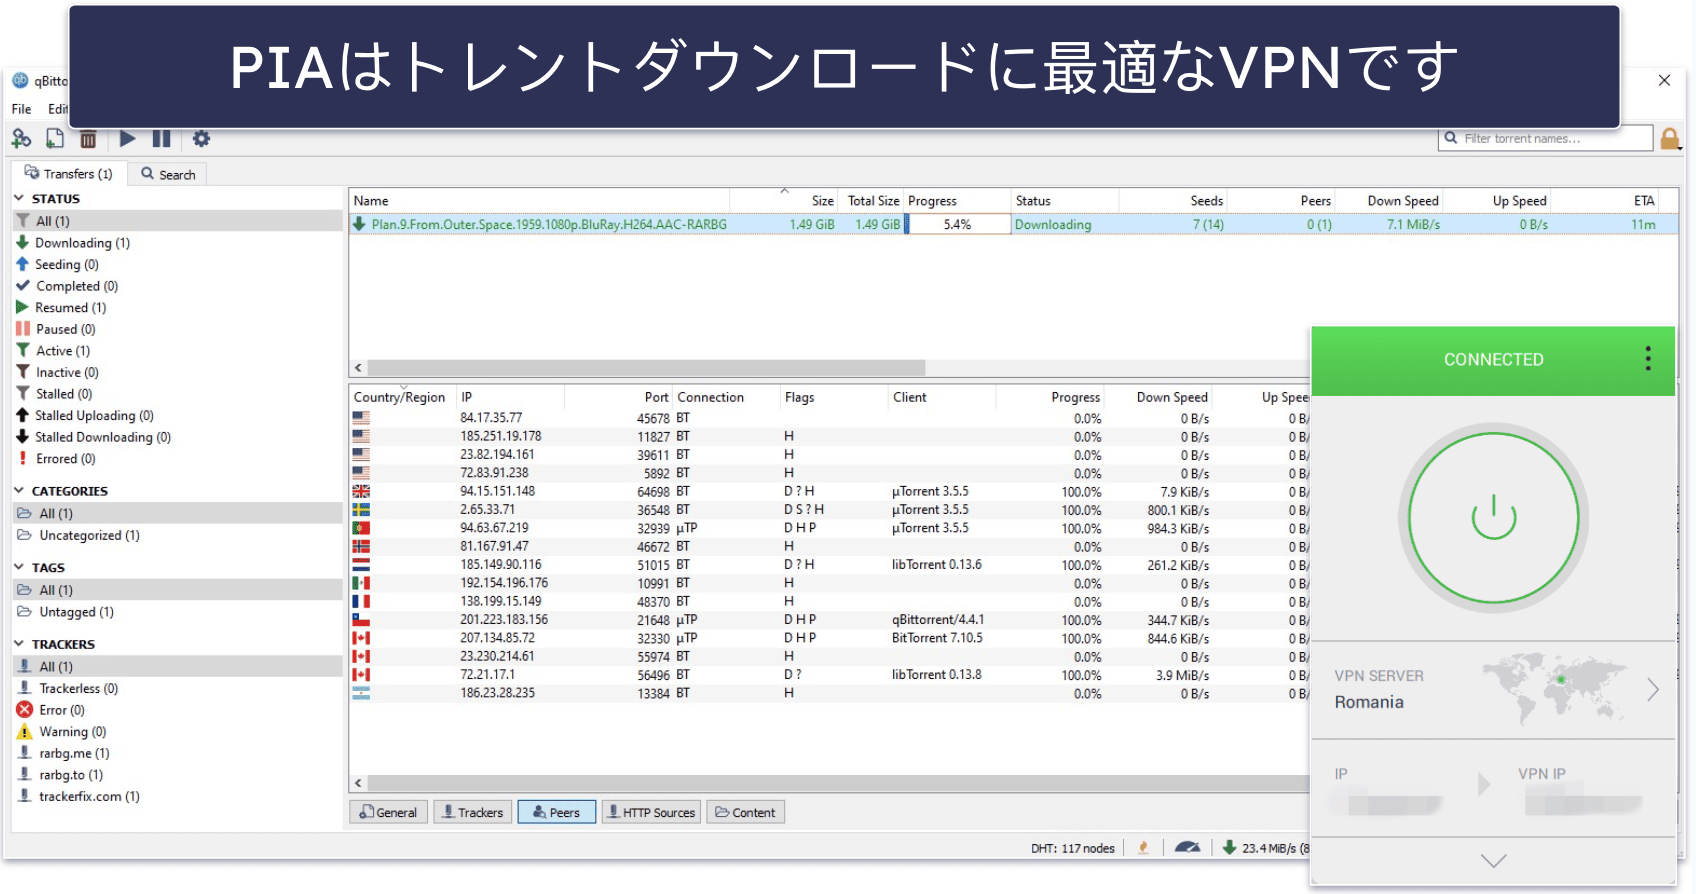Screen dimensions: 1696x894
Task: Click the add torrent file icon
Action: 55,139
